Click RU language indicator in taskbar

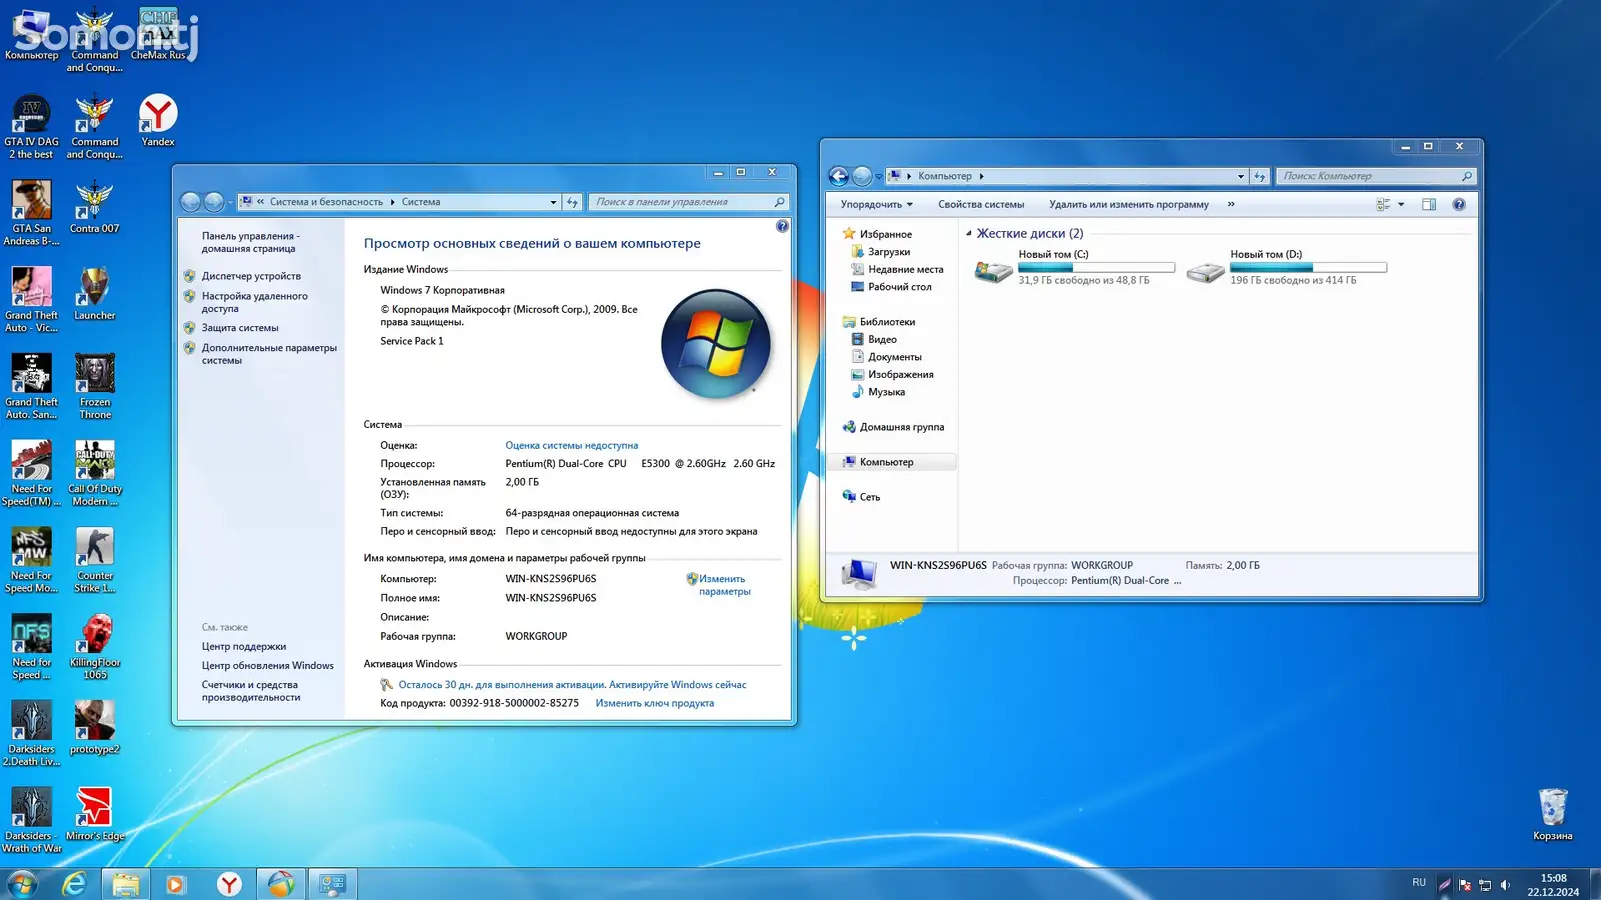pyautogui.click(x=1419, y=883)
